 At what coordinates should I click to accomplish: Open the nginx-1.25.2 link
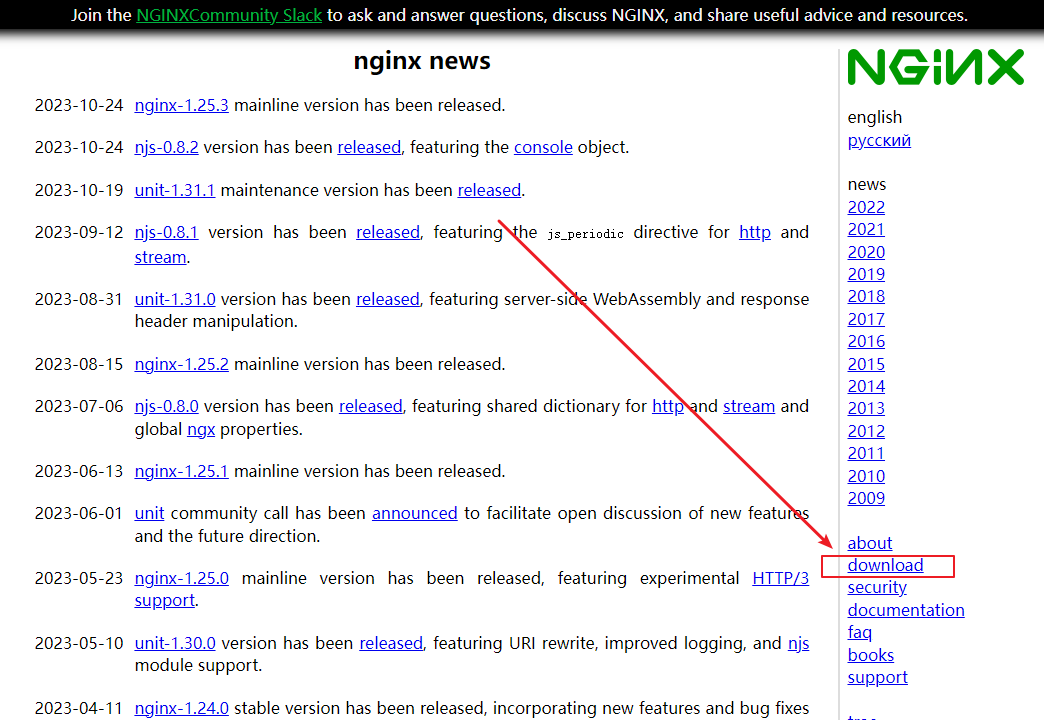(181, 364)
